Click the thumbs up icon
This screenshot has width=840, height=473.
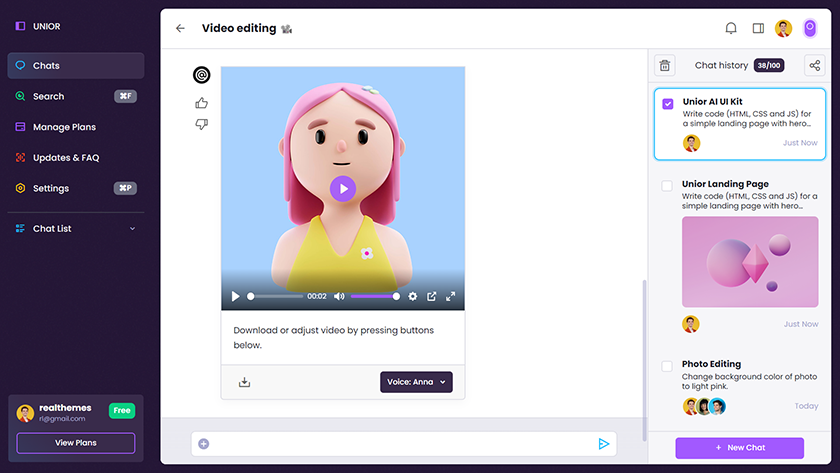[x=202, y=103]
